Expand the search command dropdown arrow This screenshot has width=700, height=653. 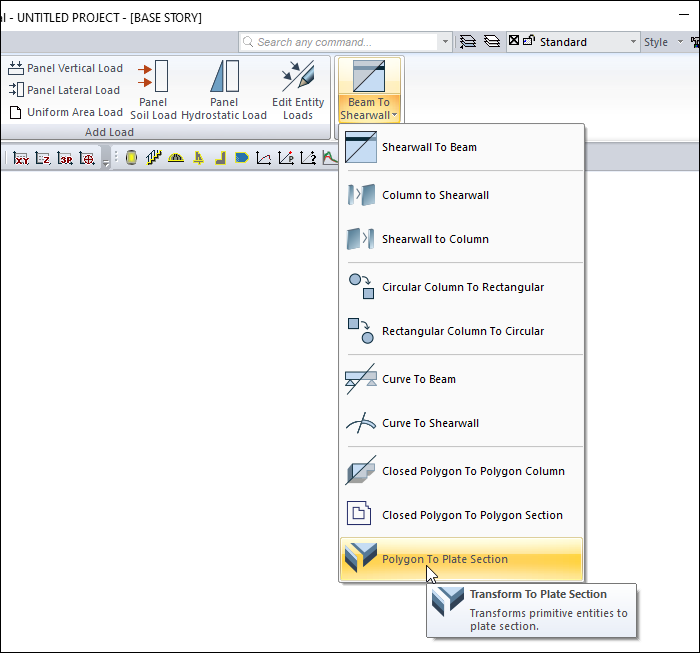[x=445, y=42]
